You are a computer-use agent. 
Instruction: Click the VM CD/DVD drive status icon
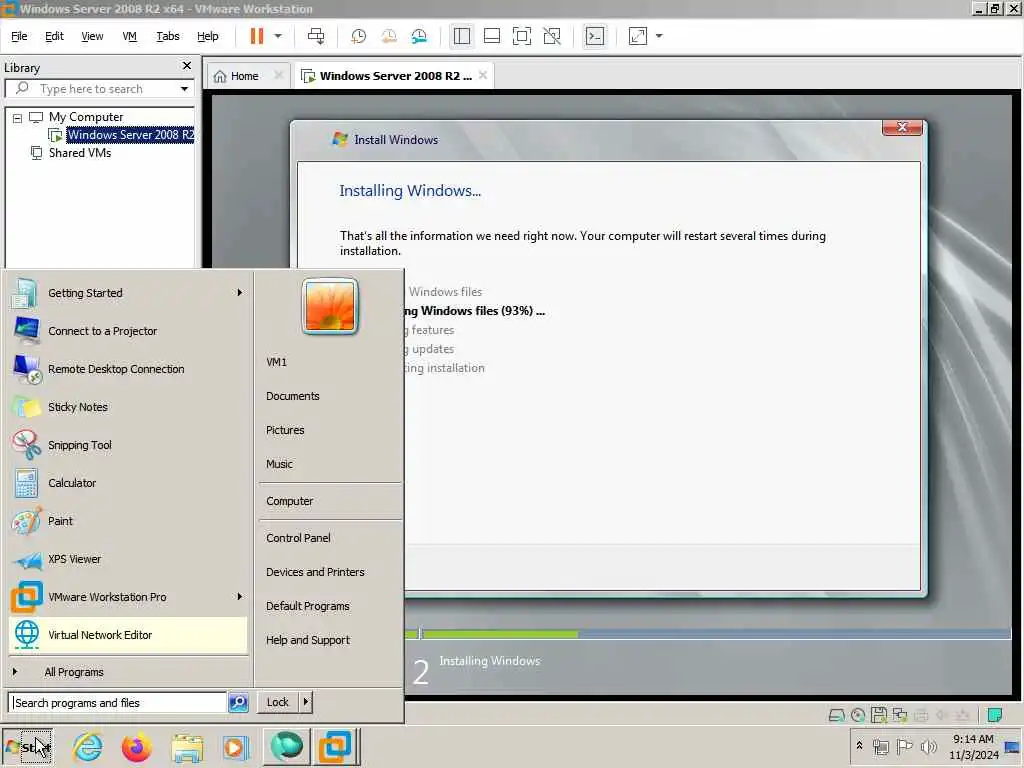pyautogui.click(x=858, y=715)
